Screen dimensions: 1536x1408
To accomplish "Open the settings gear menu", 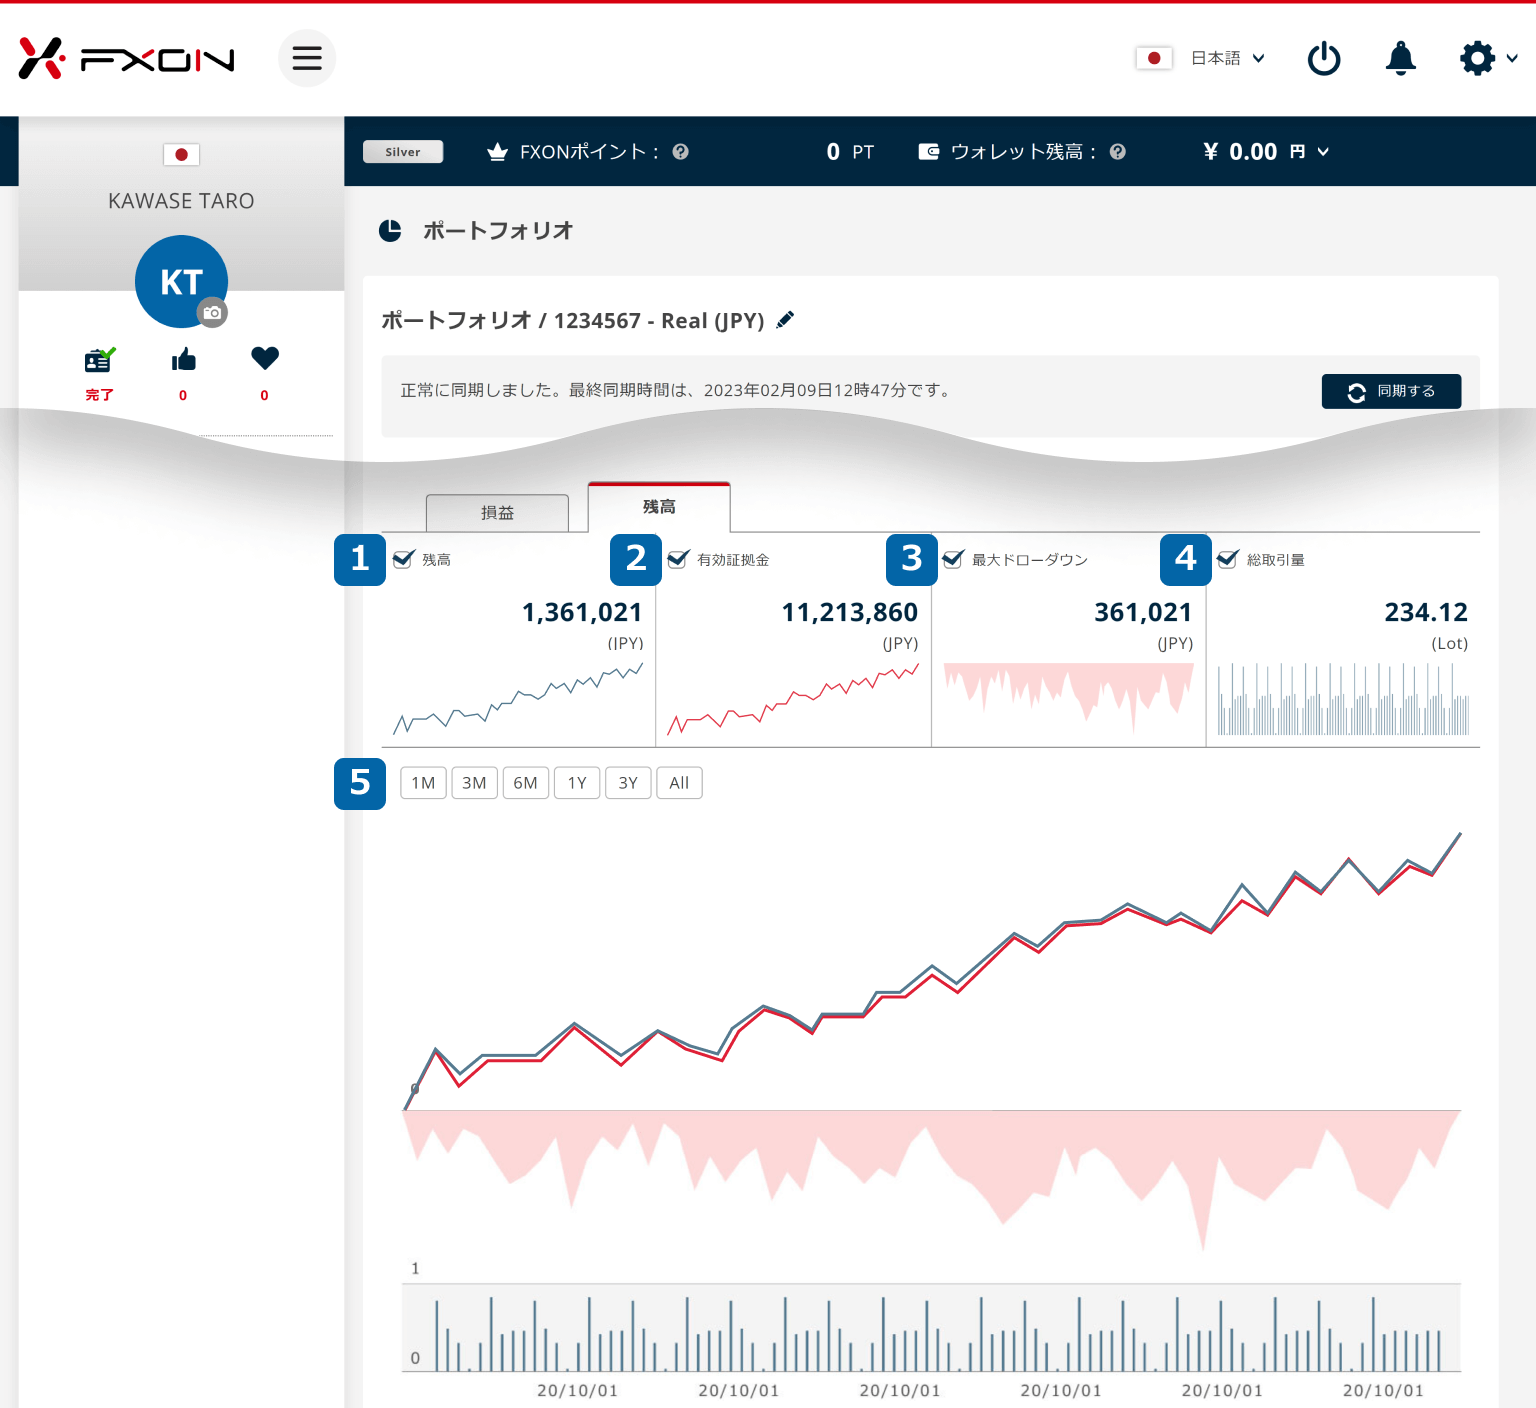I will [x=1477, y=58].
